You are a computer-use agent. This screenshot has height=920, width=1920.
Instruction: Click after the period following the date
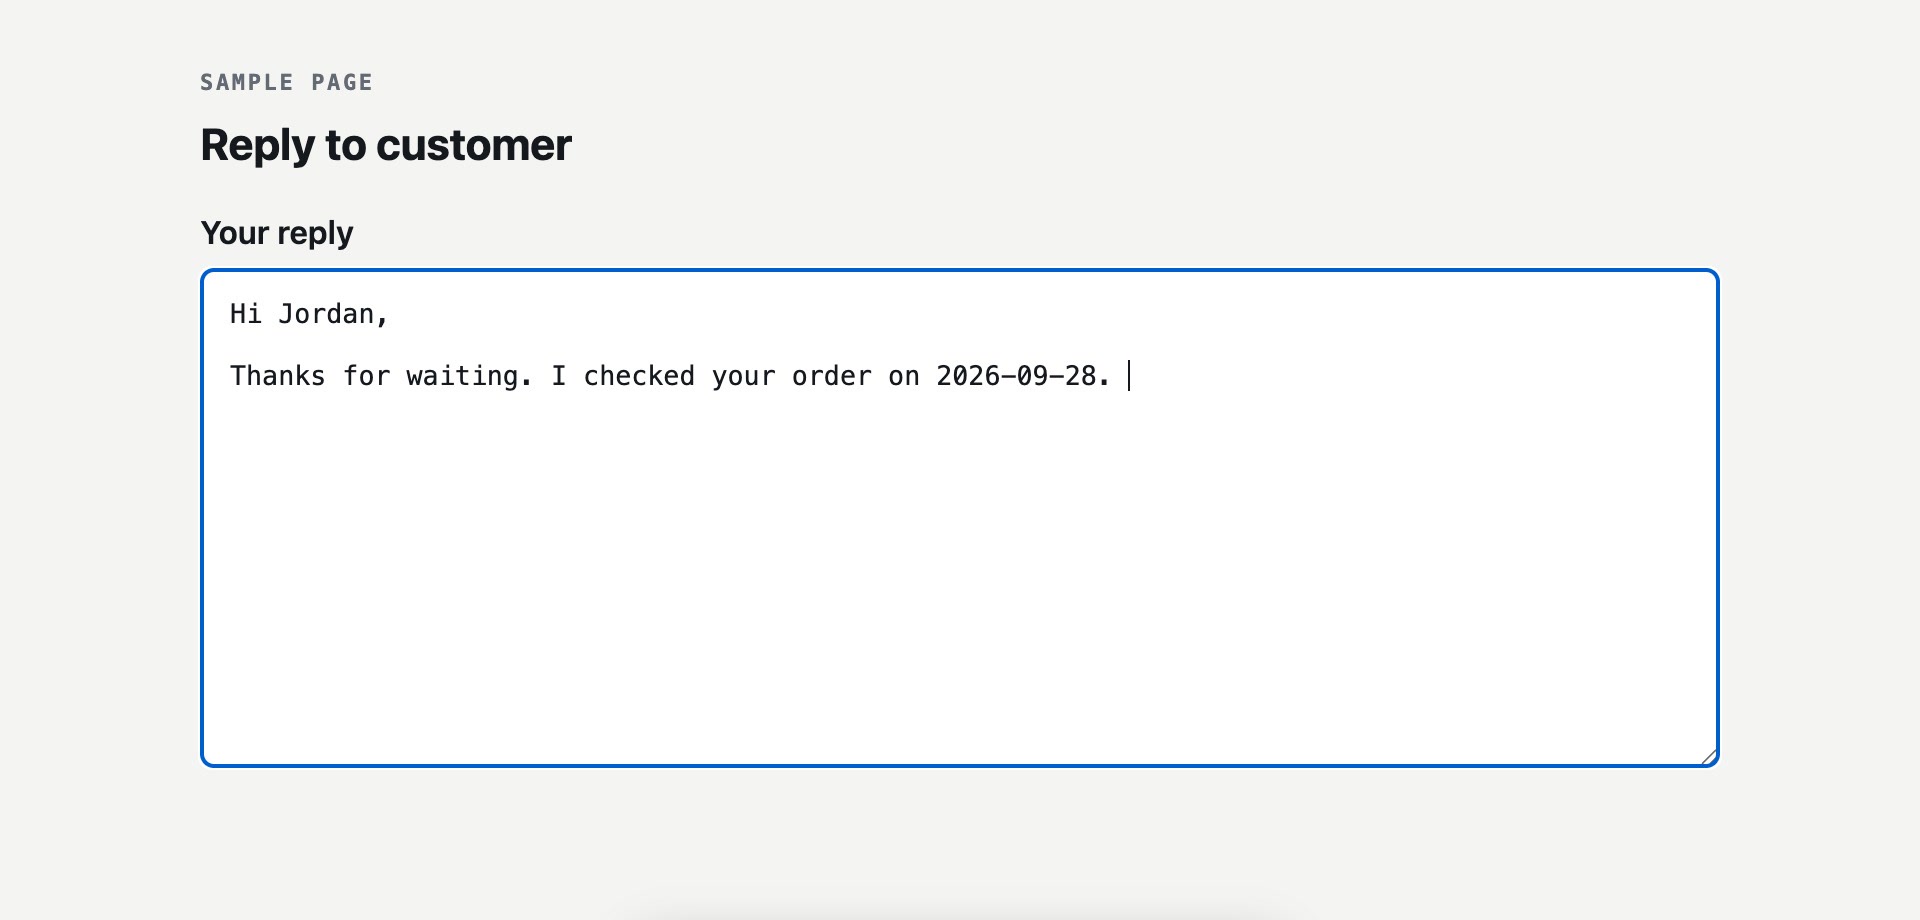tap(1114, 376)
